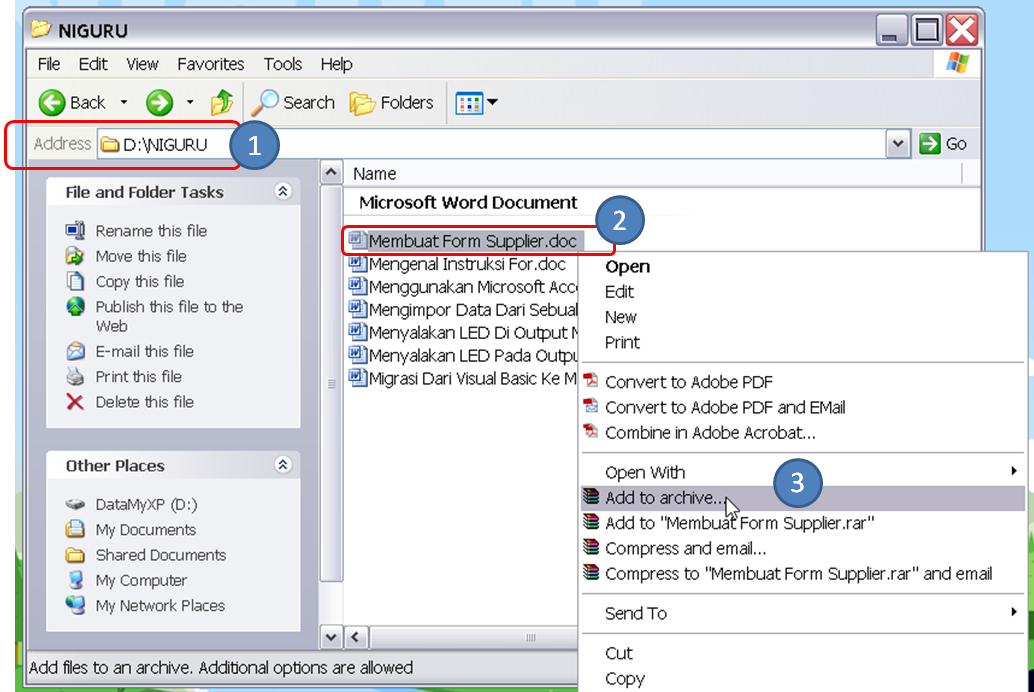Open My Network Places link
Viewport: 1034px width, 692px height.
pyautogui.click(x=159, y=605)
